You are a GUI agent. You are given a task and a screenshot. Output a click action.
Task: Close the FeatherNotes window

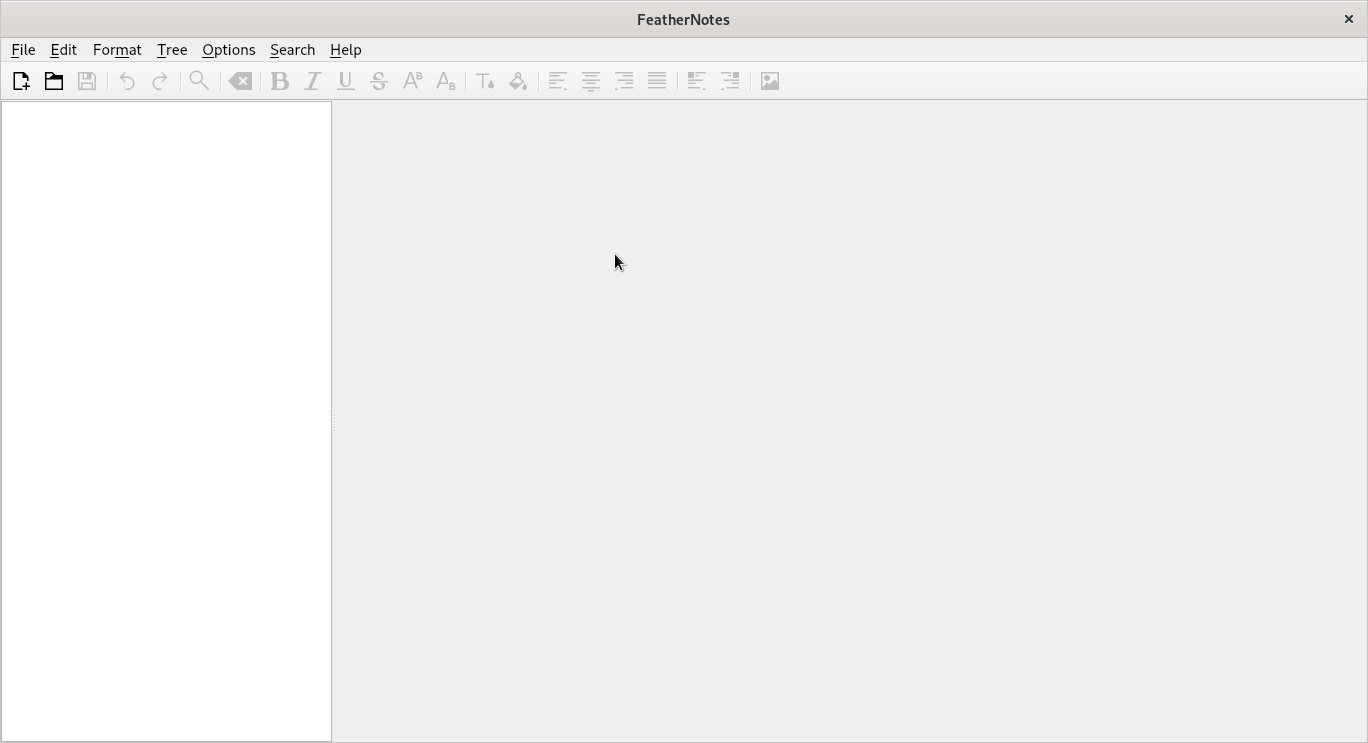click(x=1348, y=19)
